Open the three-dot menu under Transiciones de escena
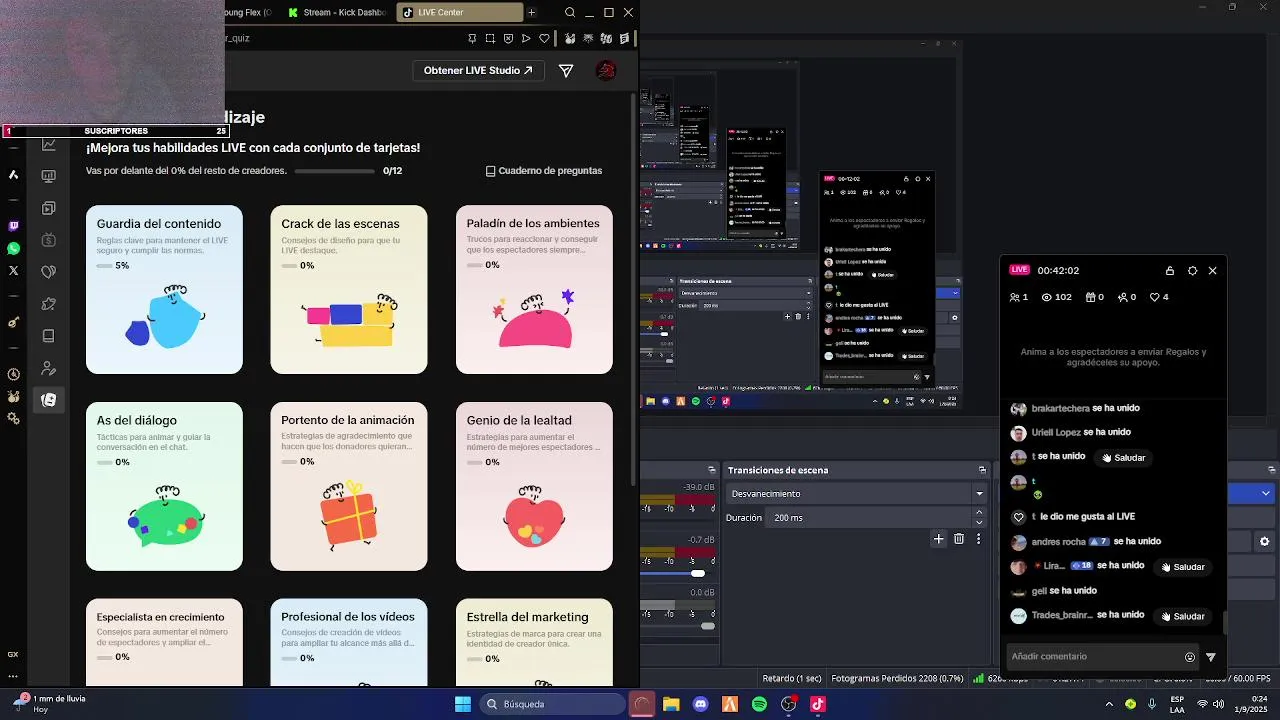Screen dimensions: 1280x720 point(978,539)
